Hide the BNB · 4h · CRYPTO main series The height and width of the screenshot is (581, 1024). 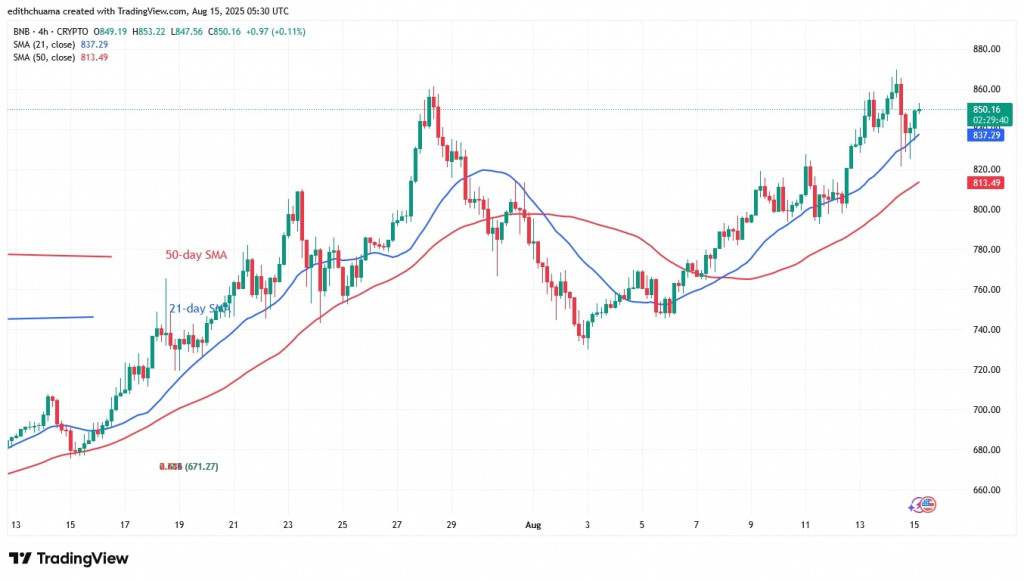[x=22, y=31]
